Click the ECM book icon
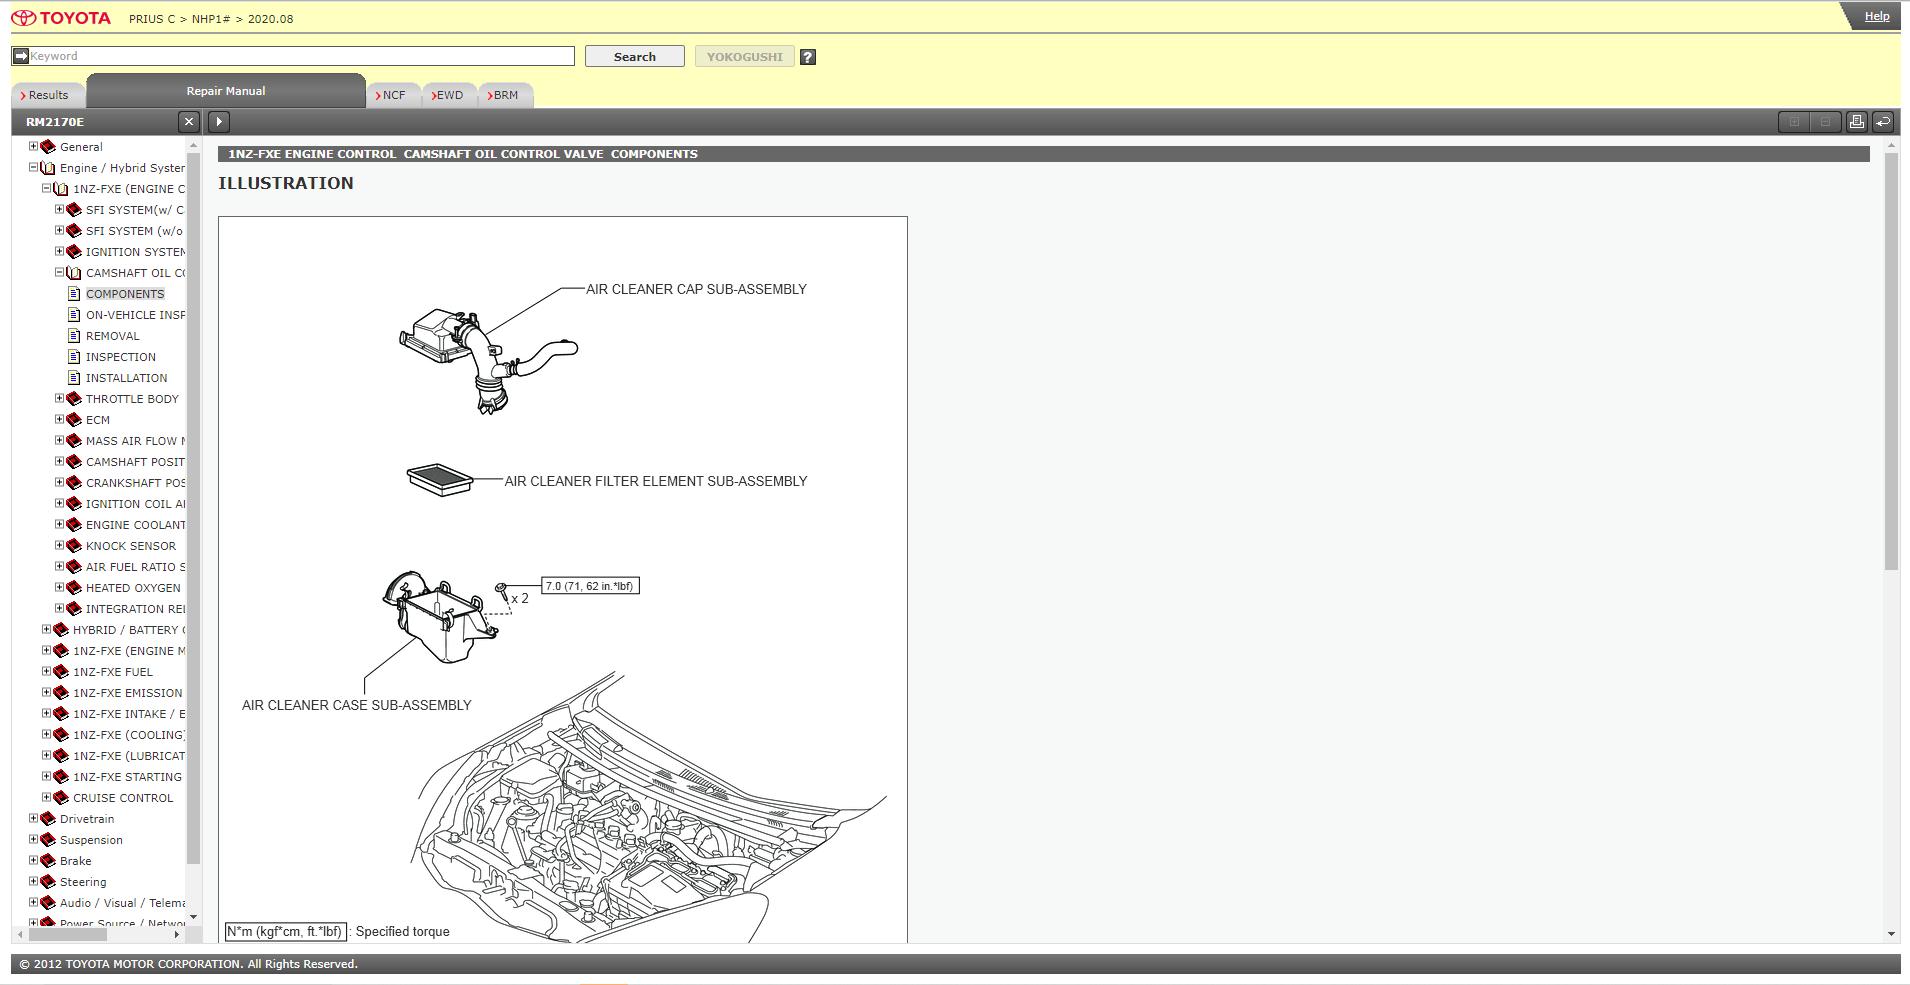Image resolution: width=1910 pixels, height=985 pixels. pyautogui.click(x=73, y=420)
